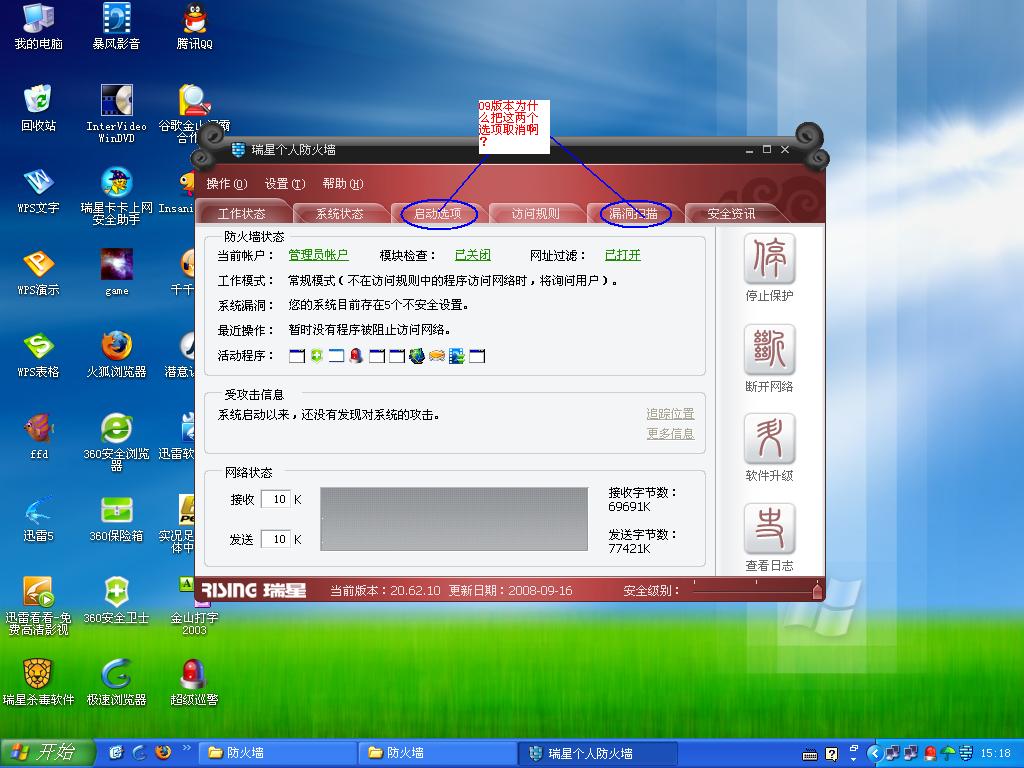
Task: Open 极速浏览器 desktop icon
Action: click(116, 683)
